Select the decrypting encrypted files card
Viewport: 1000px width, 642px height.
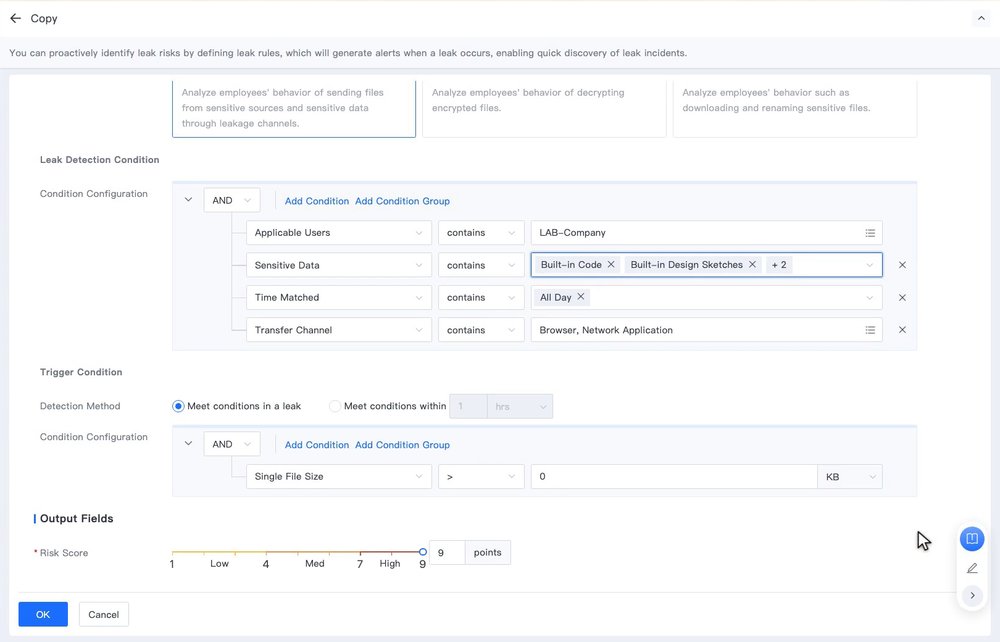tap(544, 109)
